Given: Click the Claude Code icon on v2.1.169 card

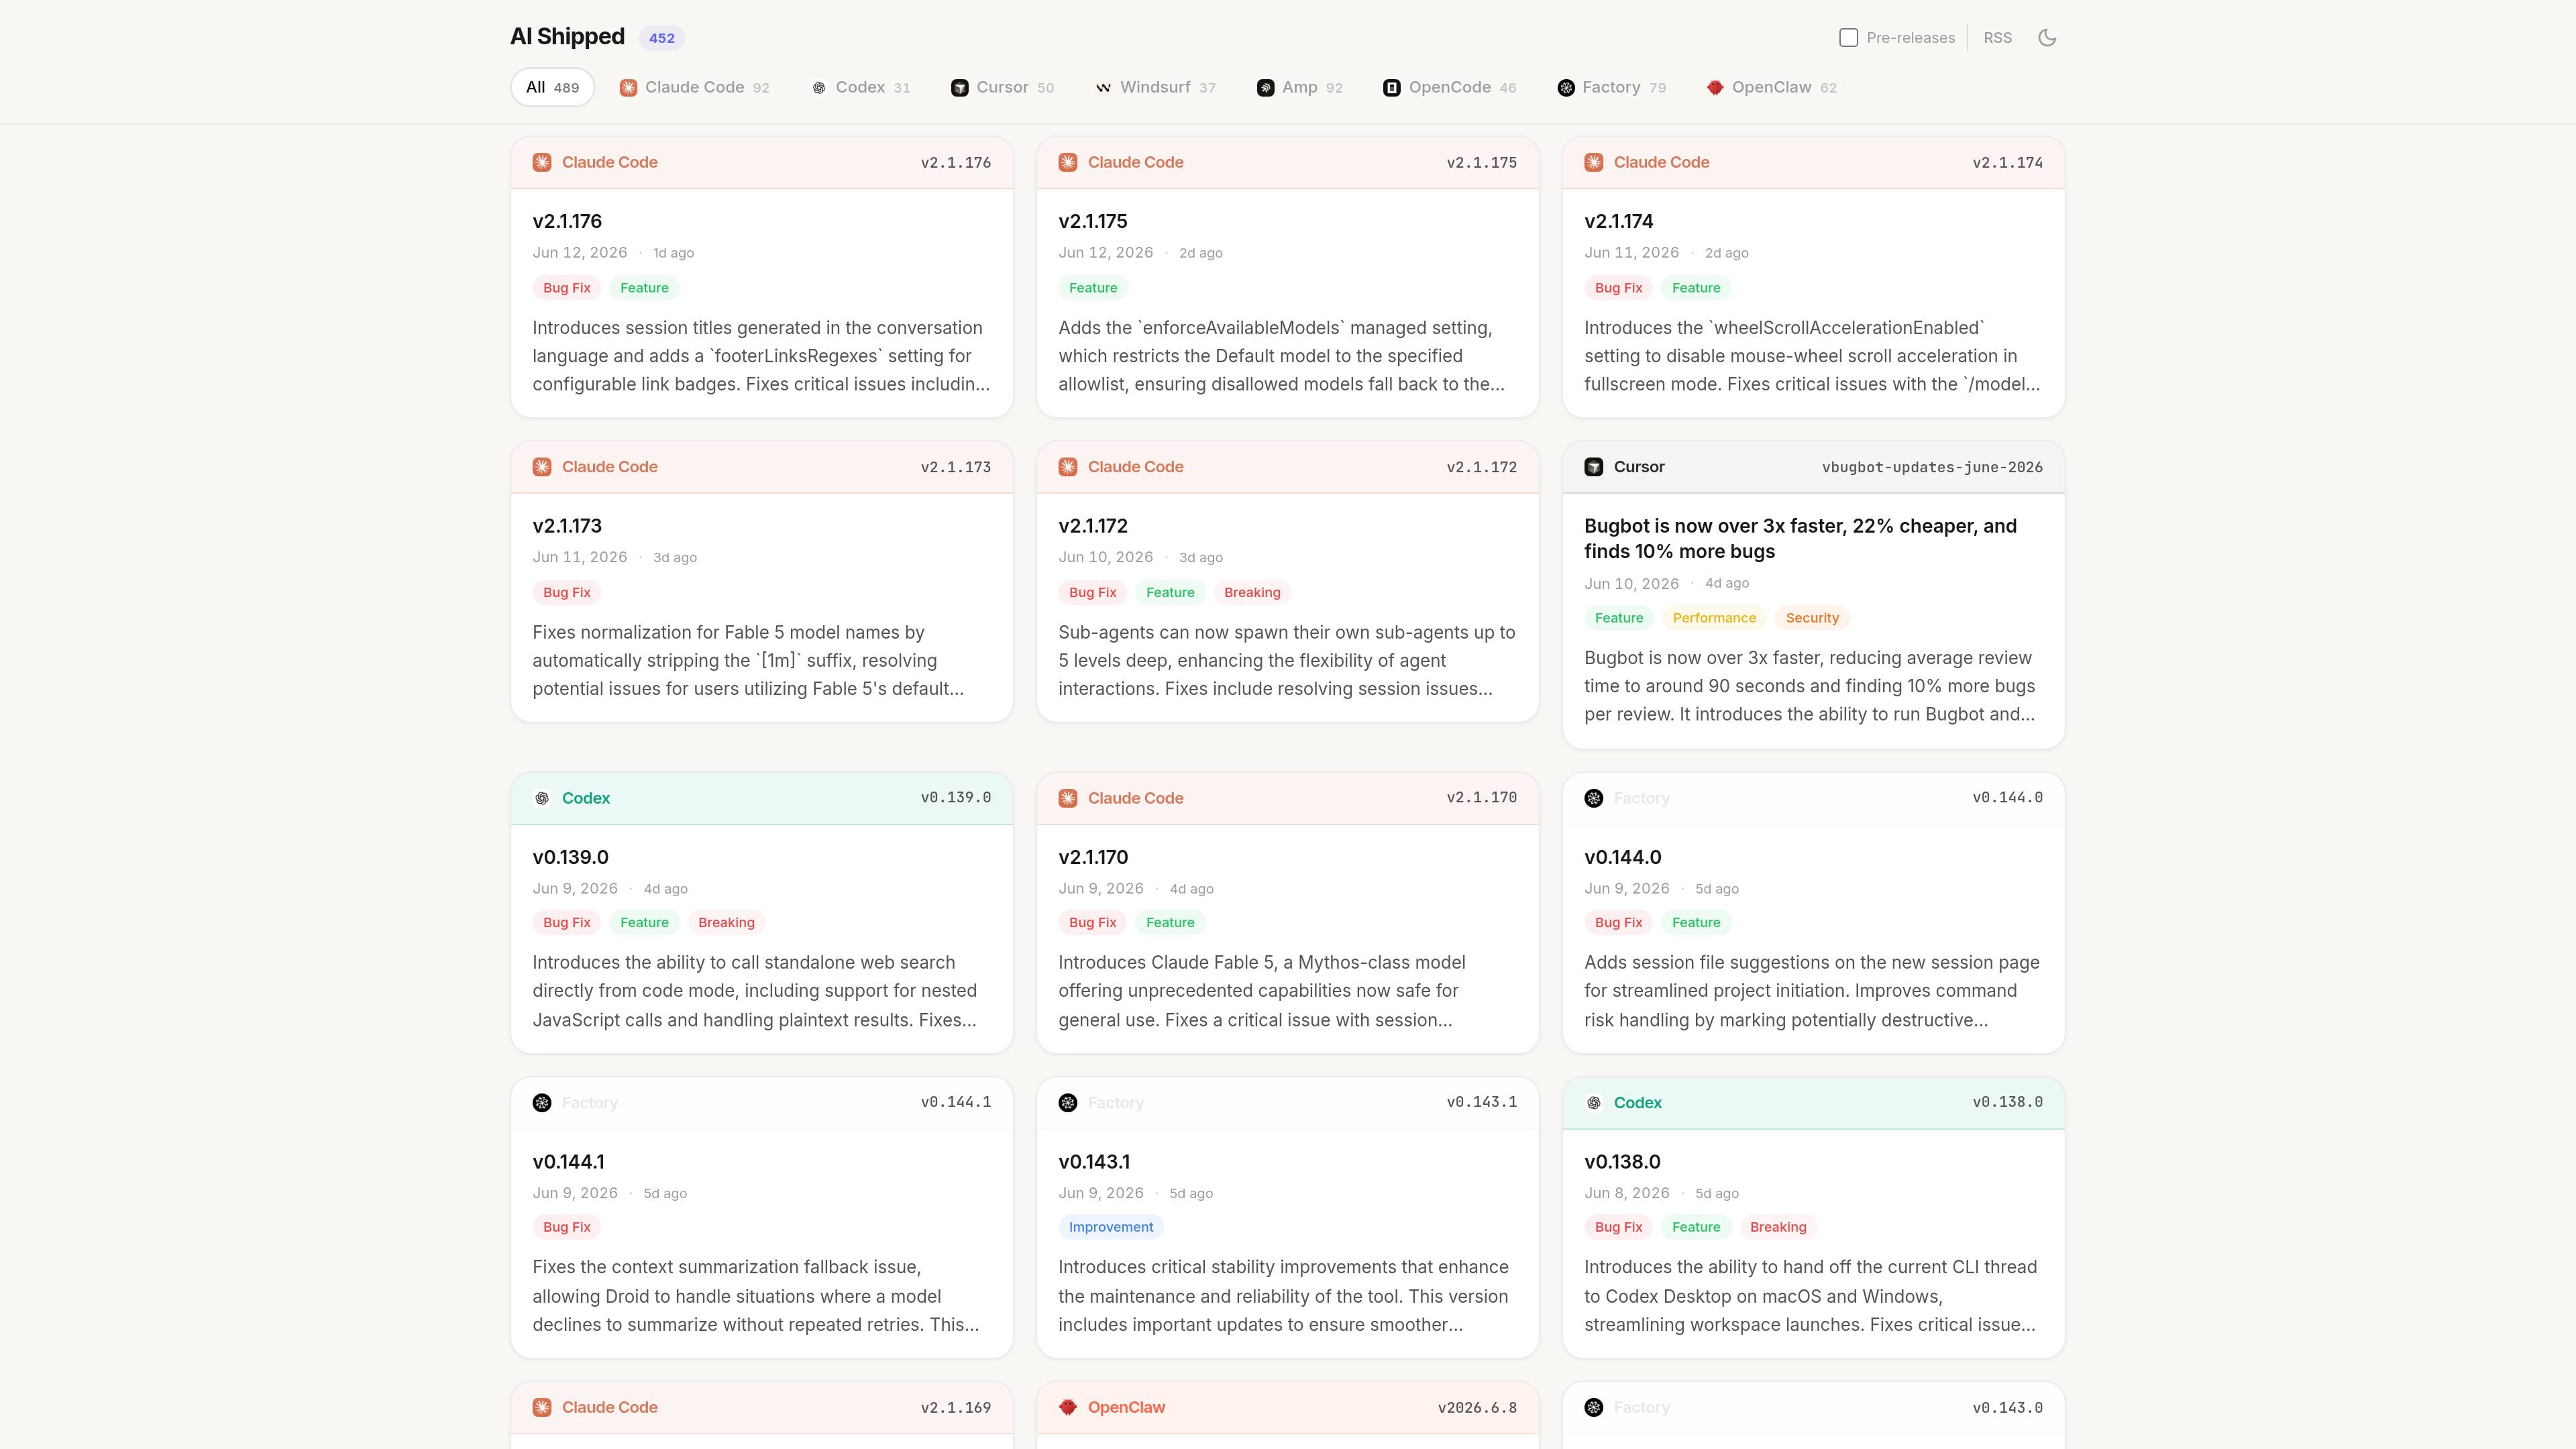Looking at the screenshot, I should 542,1407.
